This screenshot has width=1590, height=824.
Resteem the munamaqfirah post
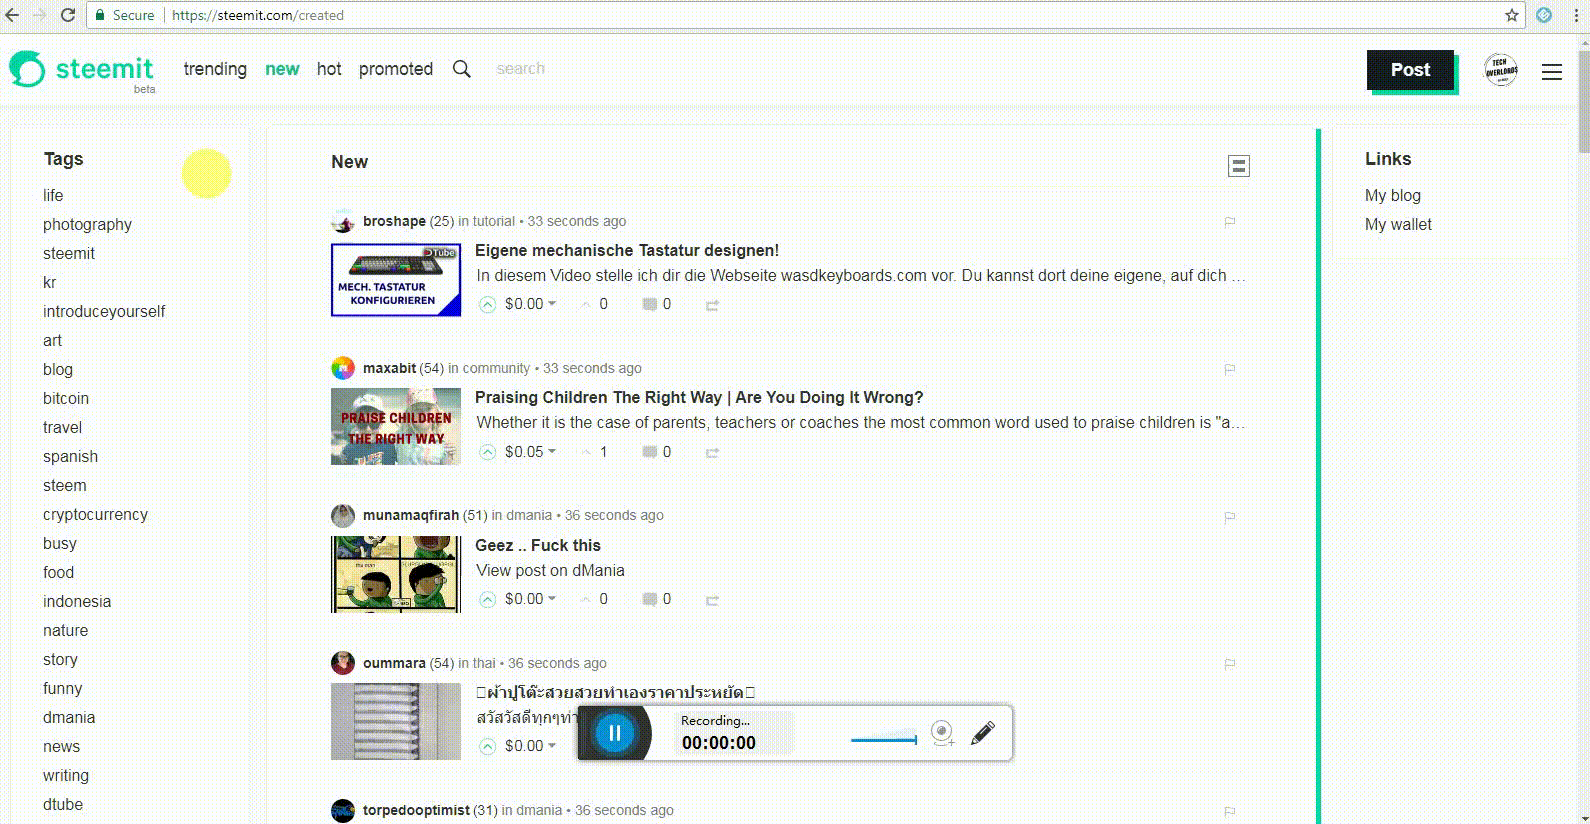pyautogui.click(x=712, y=600)
